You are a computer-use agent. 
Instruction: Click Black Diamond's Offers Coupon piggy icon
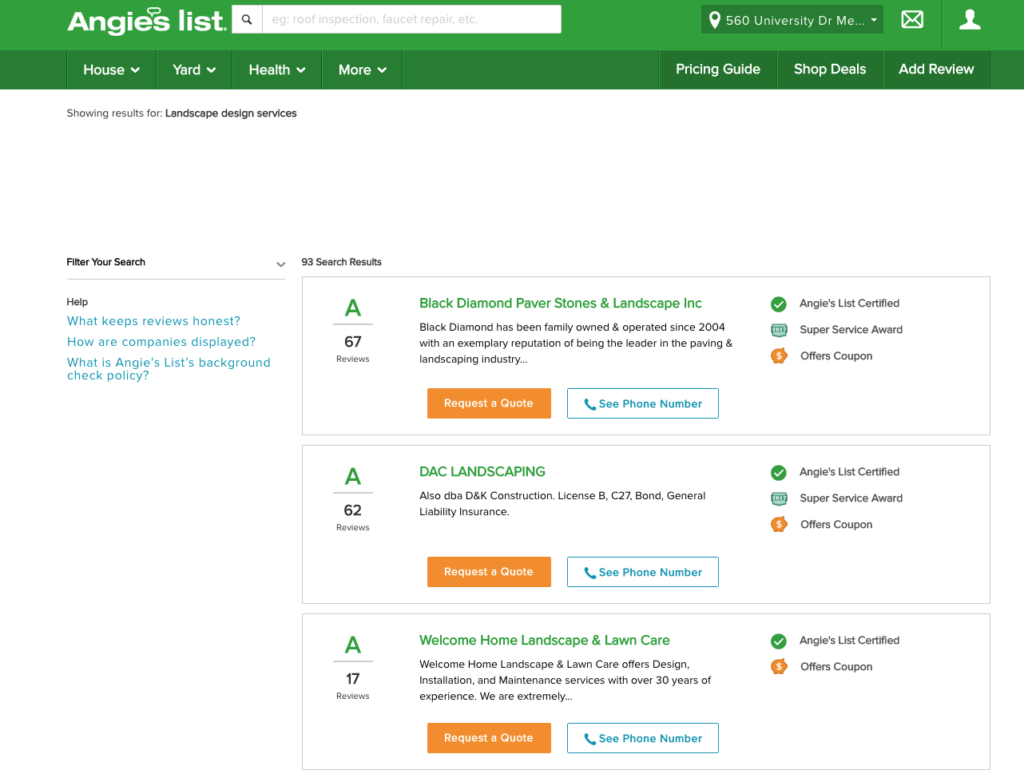pos(778,356)
